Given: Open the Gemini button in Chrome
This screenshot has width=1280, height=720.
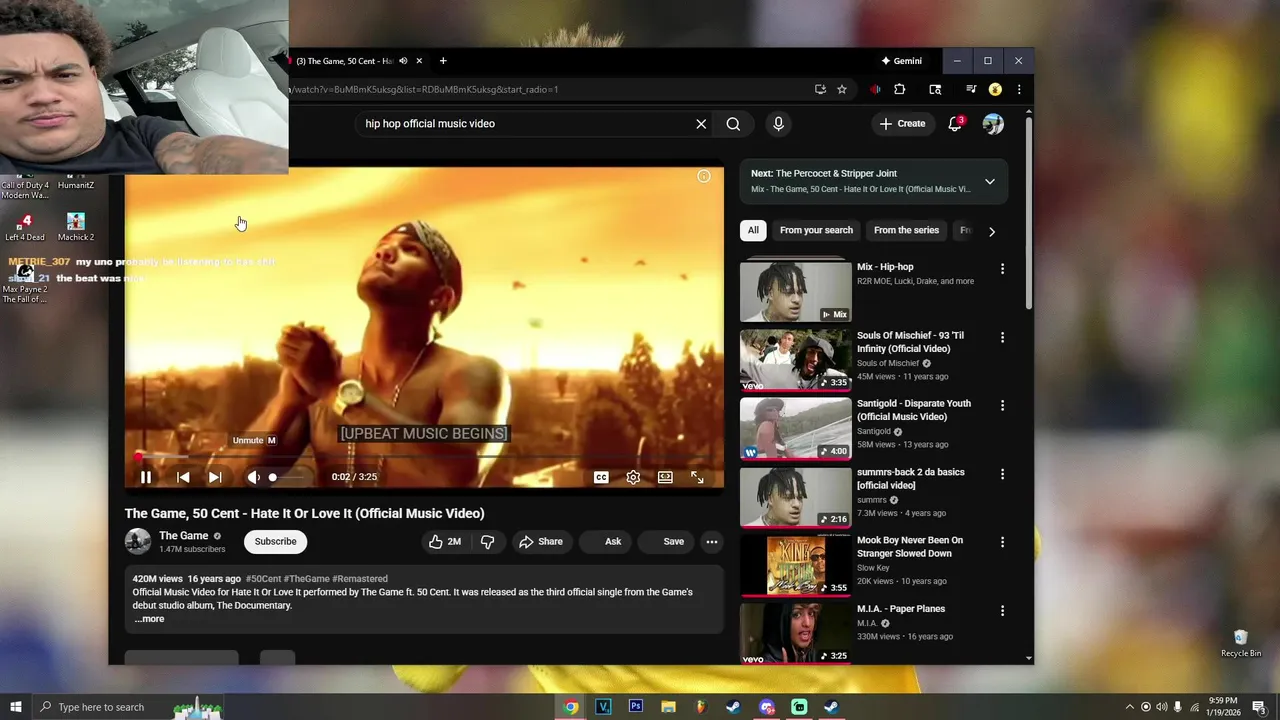Looking at the screenshot, I should pyautogui.click(x=902, y=61).
